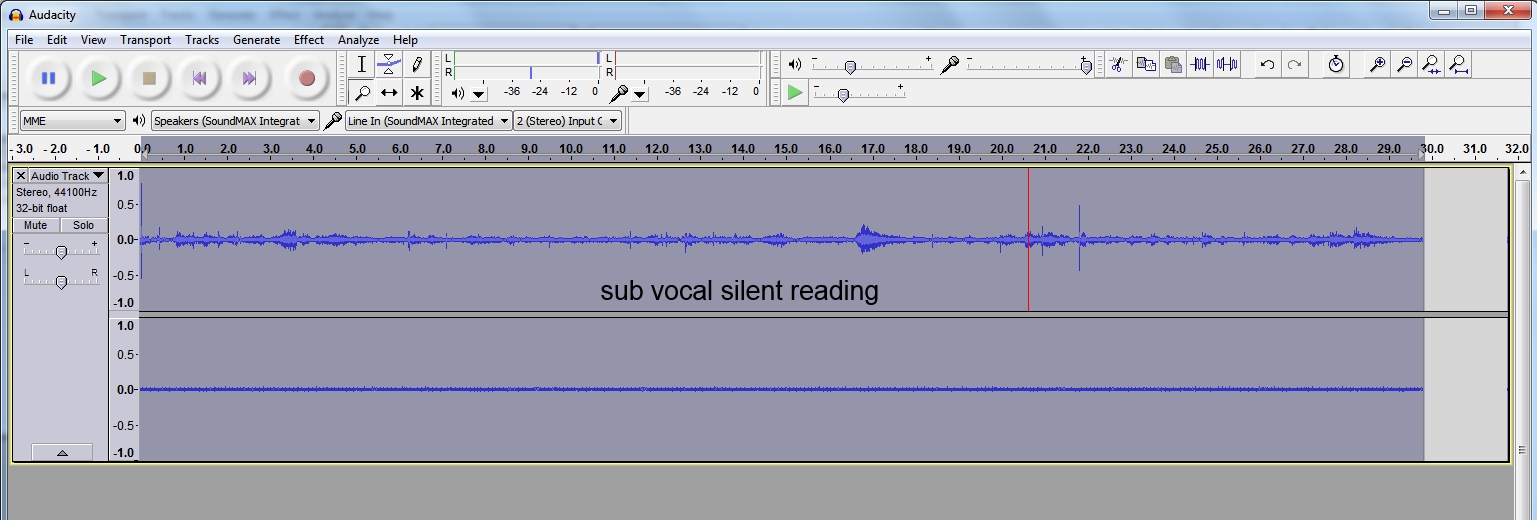Image resolution: width=1537 pixels, height=520 pixels.
Task: Open the Effect menu
Action: click(x=308, y=40)
